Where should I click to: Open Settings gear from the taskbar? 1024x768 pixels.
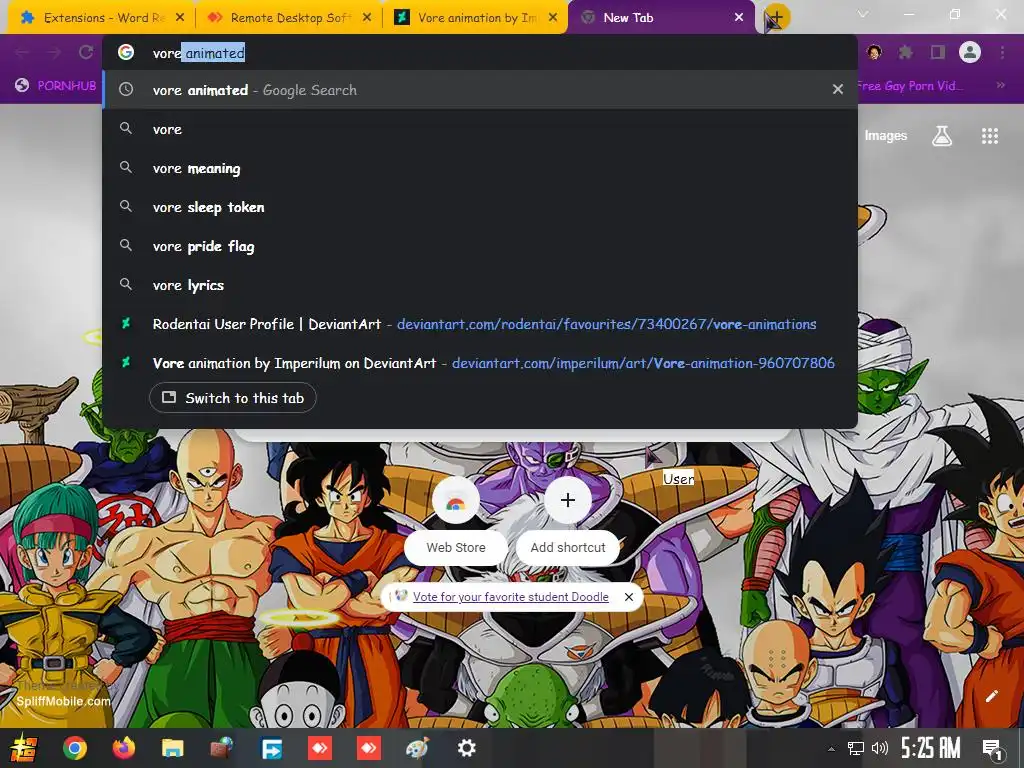point(466,748)
